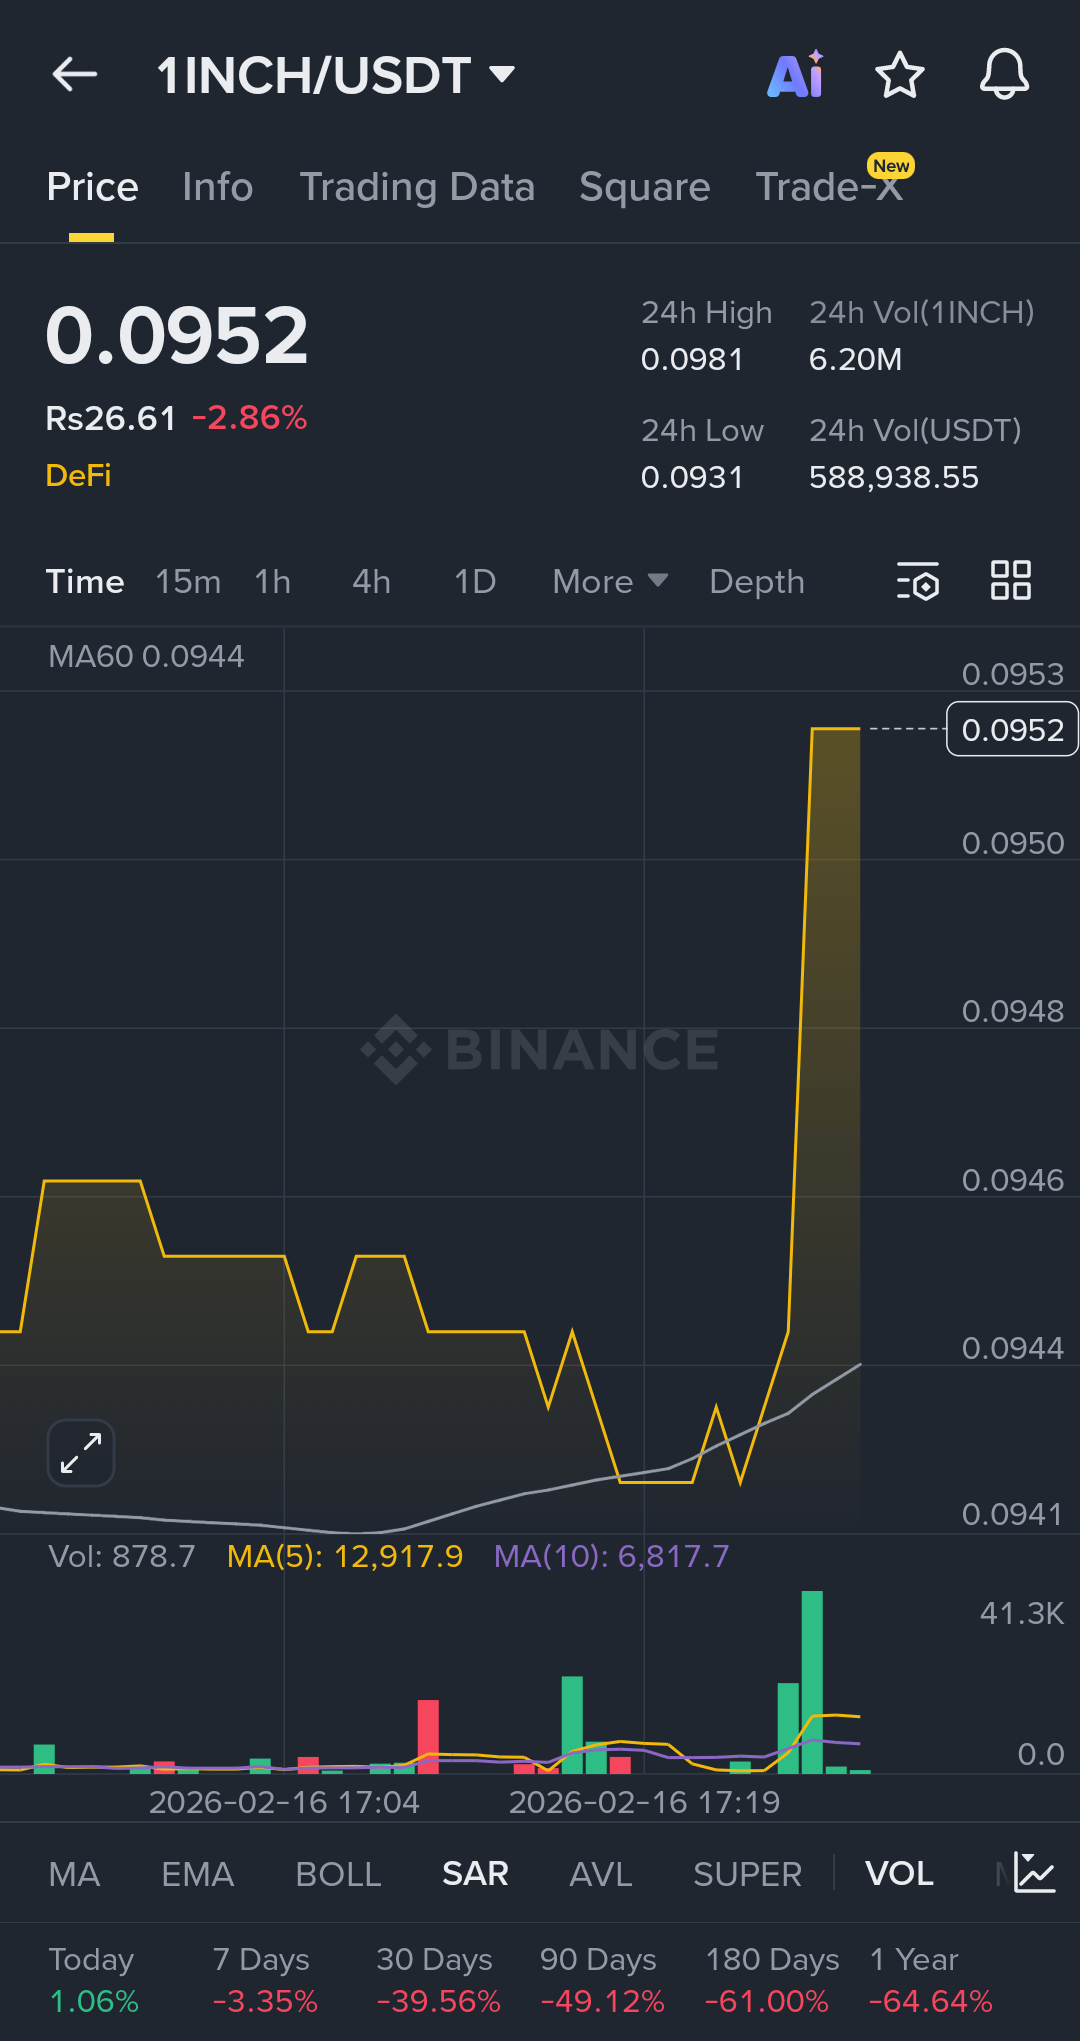The width and height of the screenshot is (1080, 2041).
Task: Select the 15m interval
Action: (188, 581)
